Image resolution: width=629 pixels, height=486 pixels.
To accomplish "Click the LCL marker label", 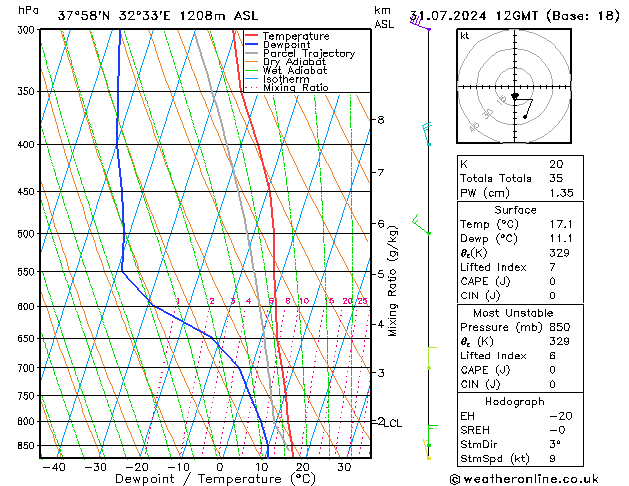I will [x=392, y=423].
